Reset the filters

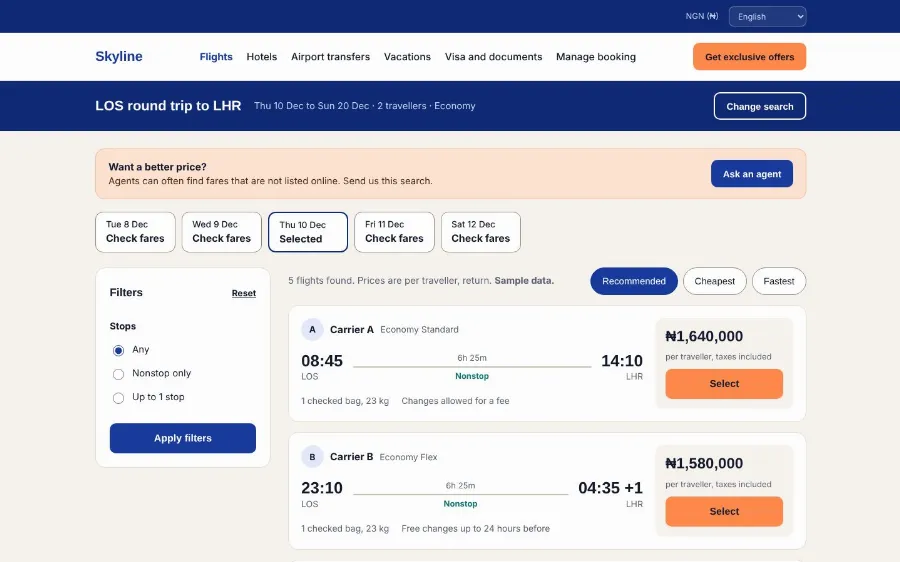tap(244, 293)
